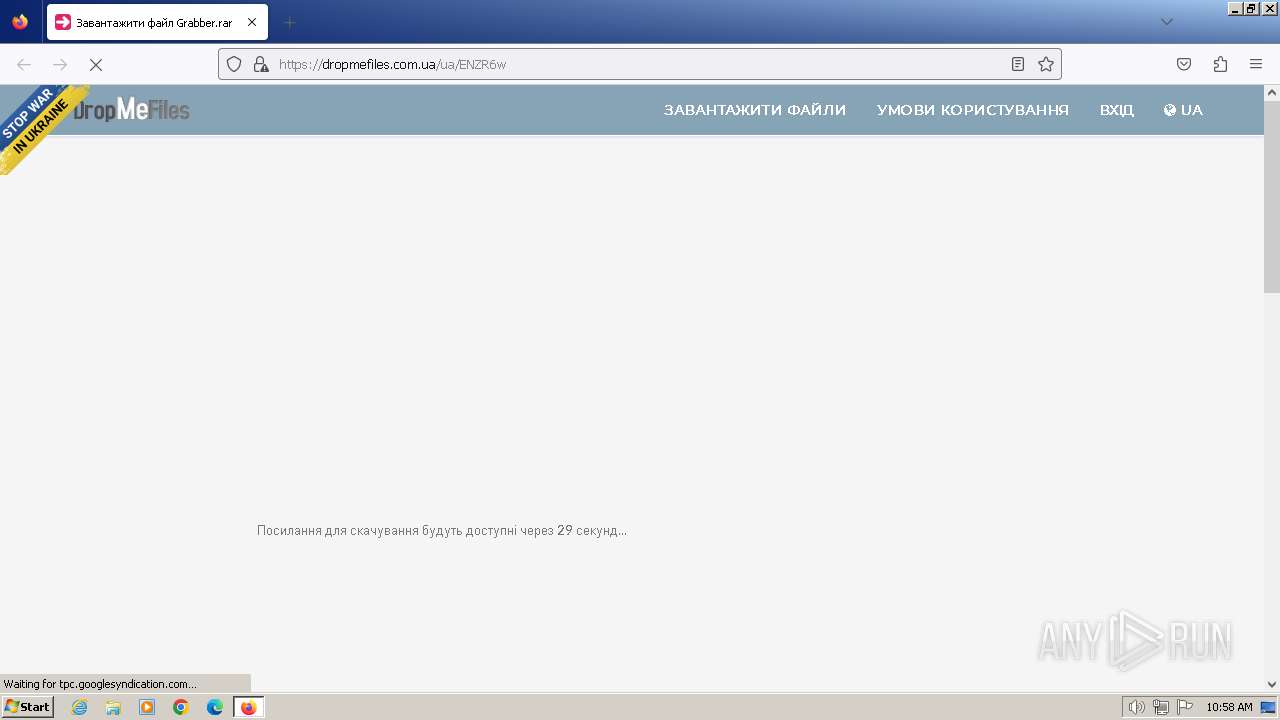This screenshot has height=720, width=1280.
Task: Restore down the Firefox window
Action: coord(1252,8)
